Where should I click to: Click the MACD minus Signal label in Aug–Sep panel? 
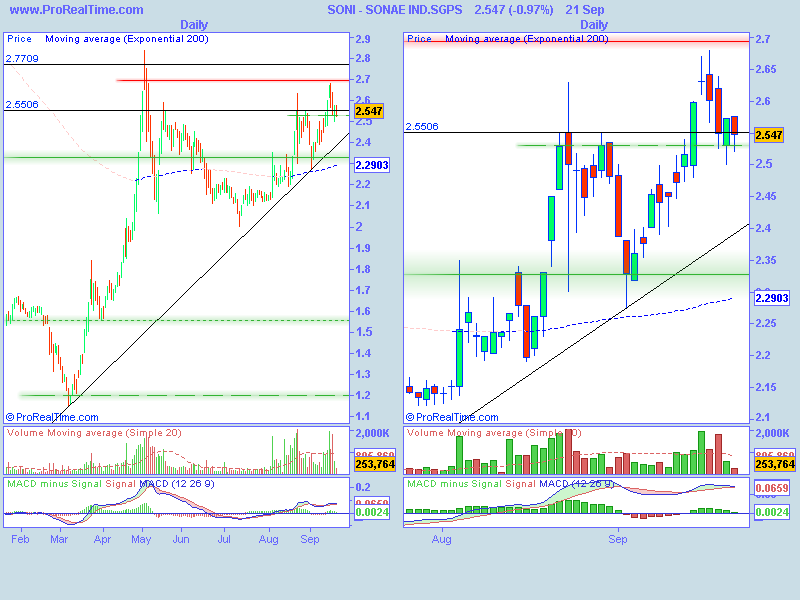click(455, 484)
